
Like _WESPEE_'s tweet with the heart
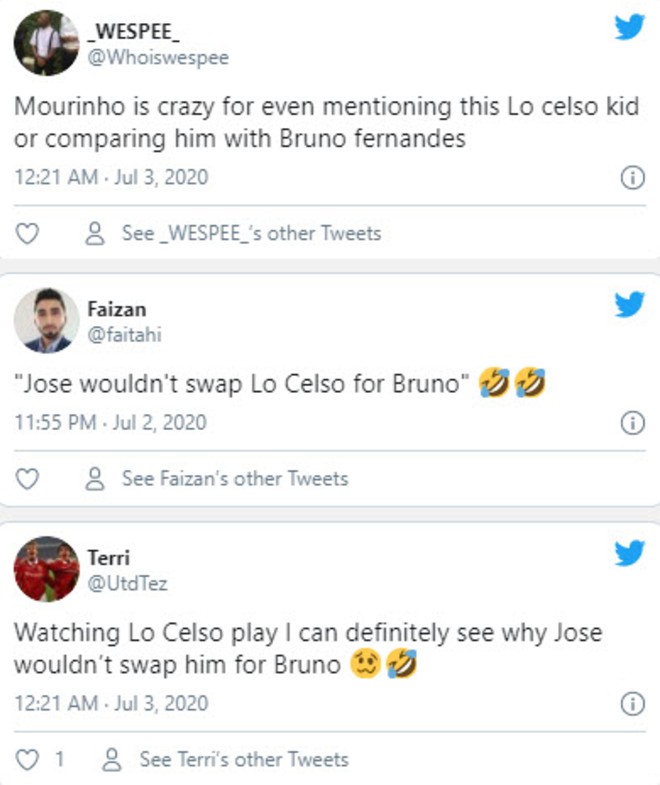click(29, 234)
